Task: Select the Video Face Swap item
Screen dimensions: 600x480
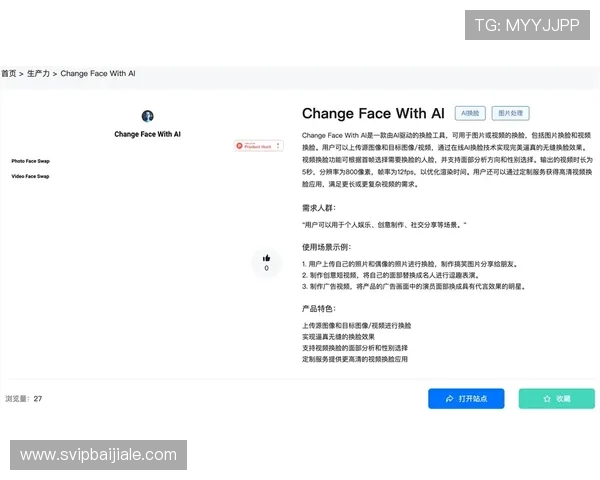Action: coord(30,176)
